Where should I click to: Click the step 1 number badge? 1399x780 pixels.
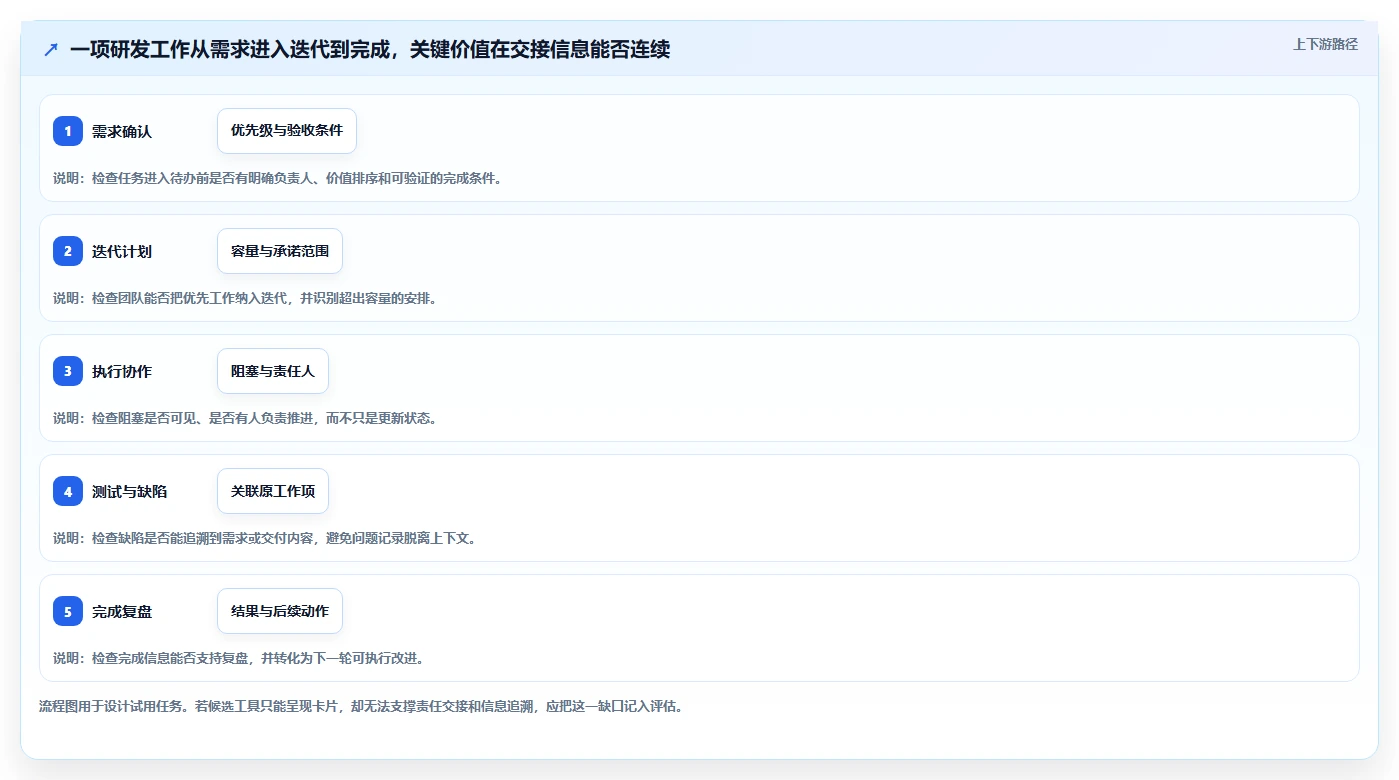[68, 131]
